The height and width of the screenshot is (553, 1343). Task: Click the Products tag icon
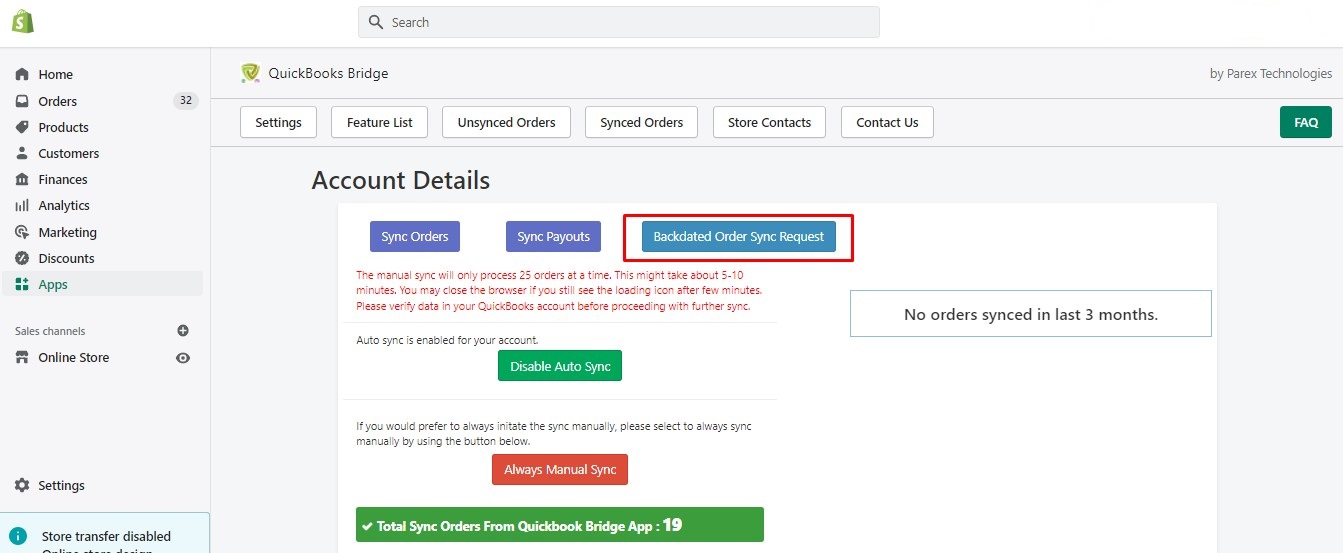22,127
